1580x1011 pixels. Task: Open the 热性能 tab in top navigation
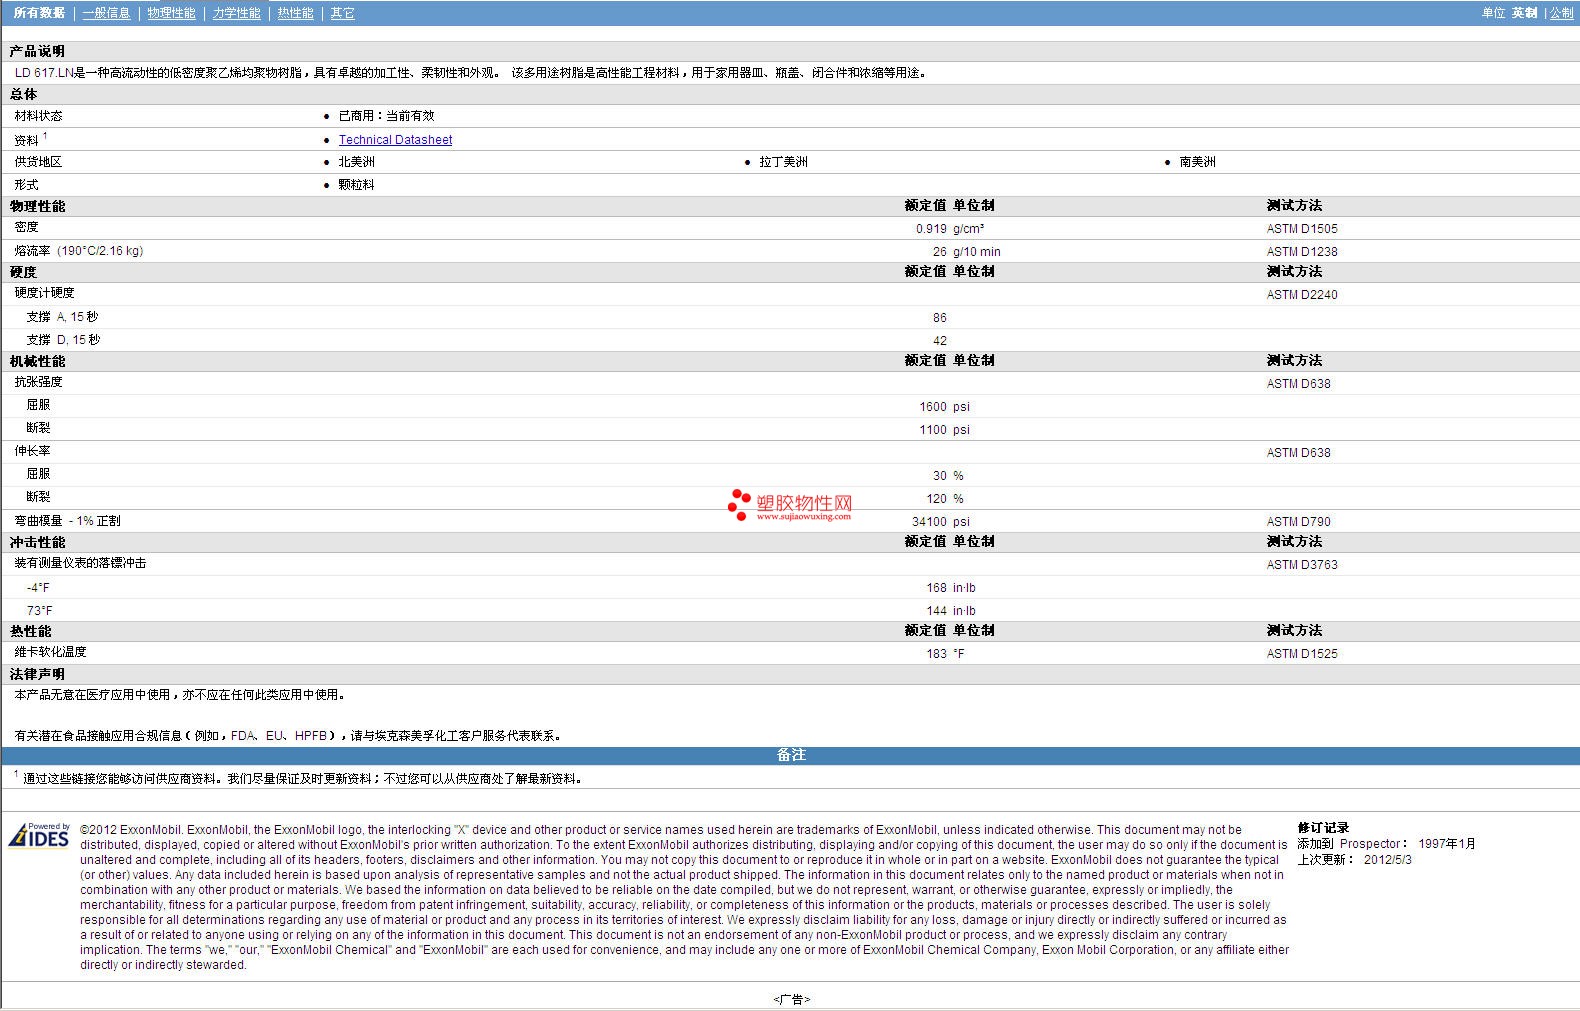pyautogui.click(x=295, y=13)
